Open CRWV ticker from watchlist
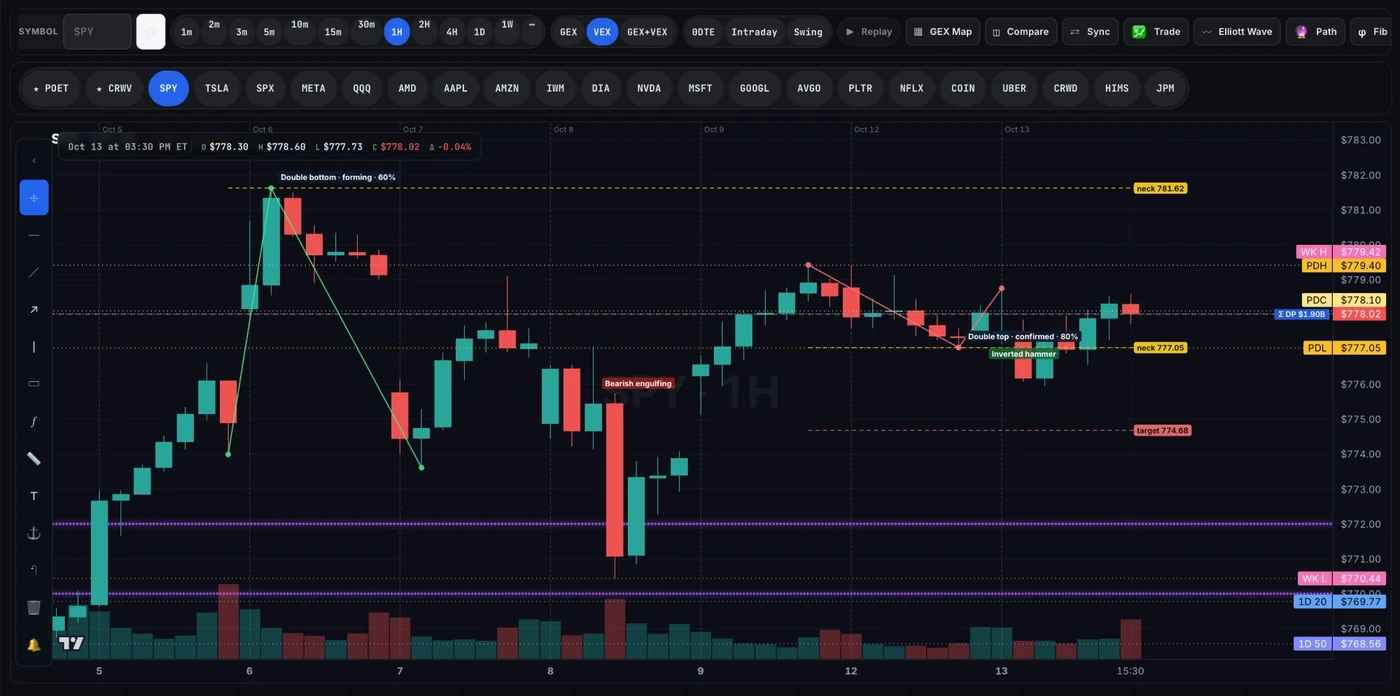Viewport: 1400px width, 696px height. pos(114,88)
